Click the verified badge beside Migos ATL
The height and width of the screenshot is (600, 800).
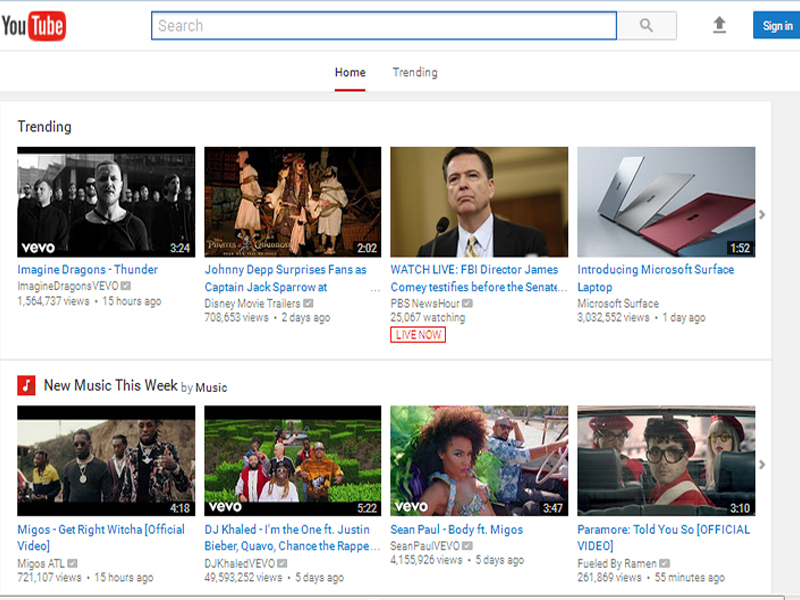tap(72, 563)
